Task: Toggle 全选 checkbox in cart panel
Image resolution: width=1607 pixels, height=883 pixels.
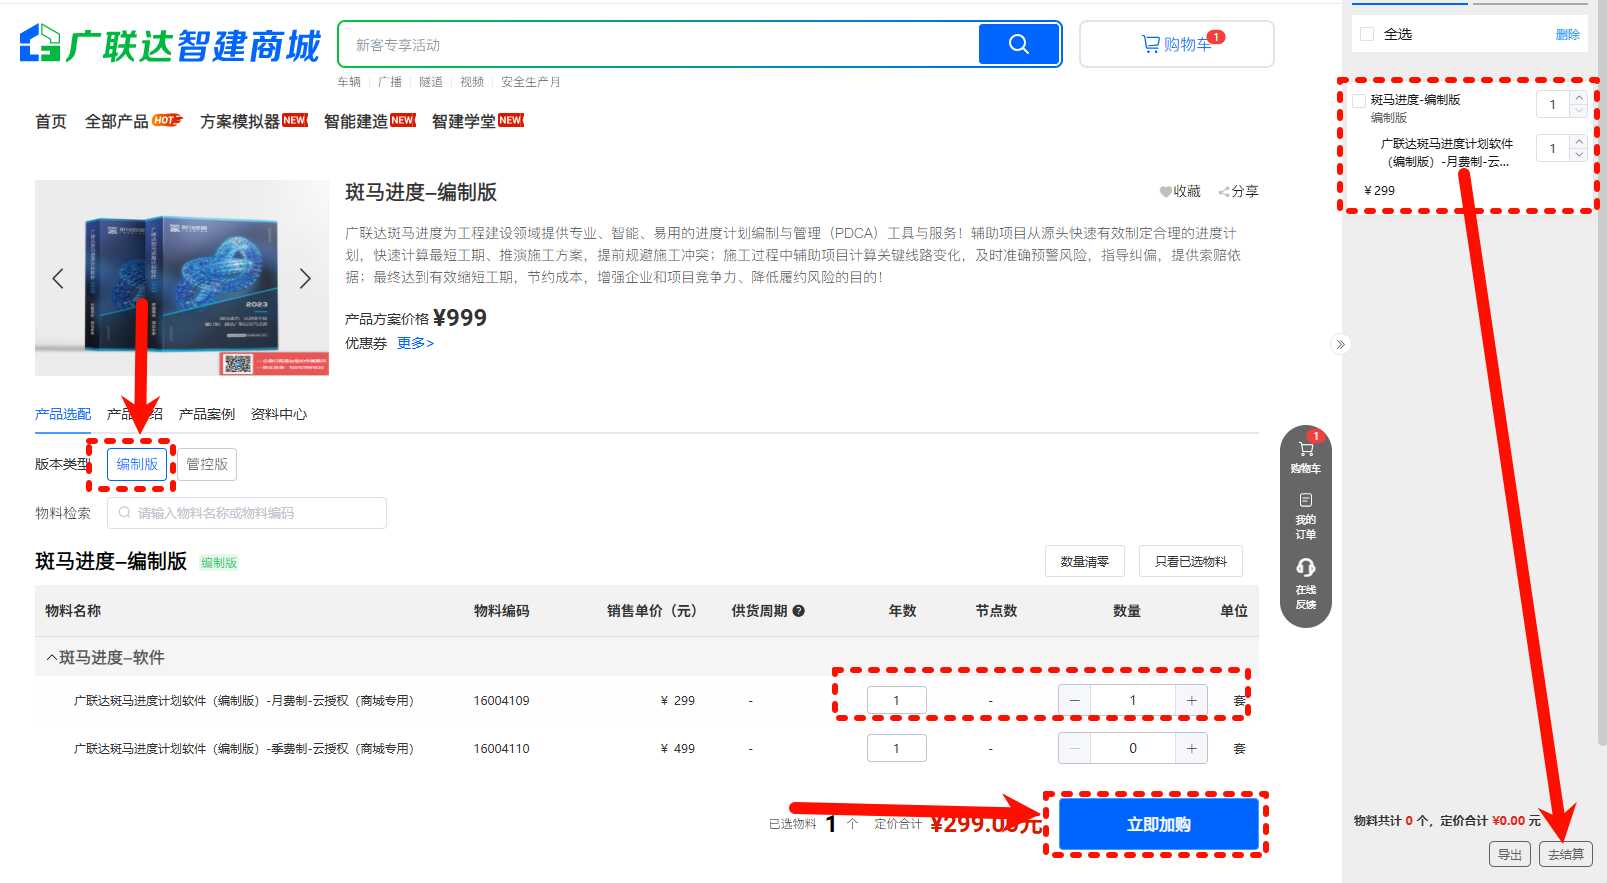Action: 1367,34
